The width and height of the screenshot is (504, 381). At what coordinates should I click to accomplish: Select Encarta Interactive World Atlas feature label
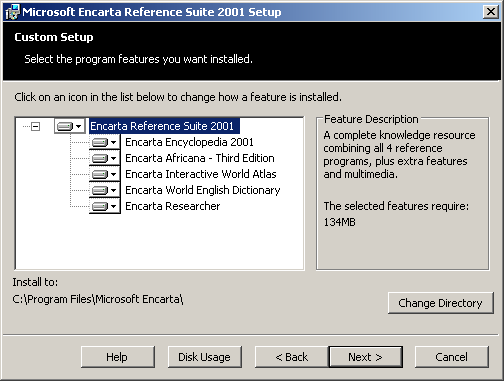[x=201, y=174]
